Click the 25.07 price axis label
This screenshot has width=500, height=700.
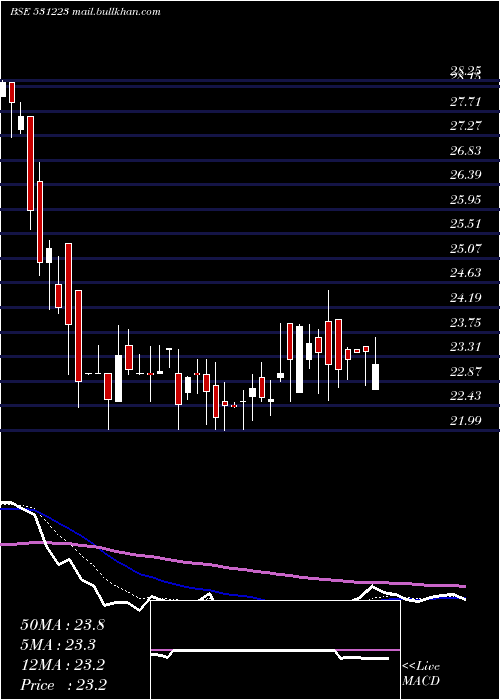point(465,248)
